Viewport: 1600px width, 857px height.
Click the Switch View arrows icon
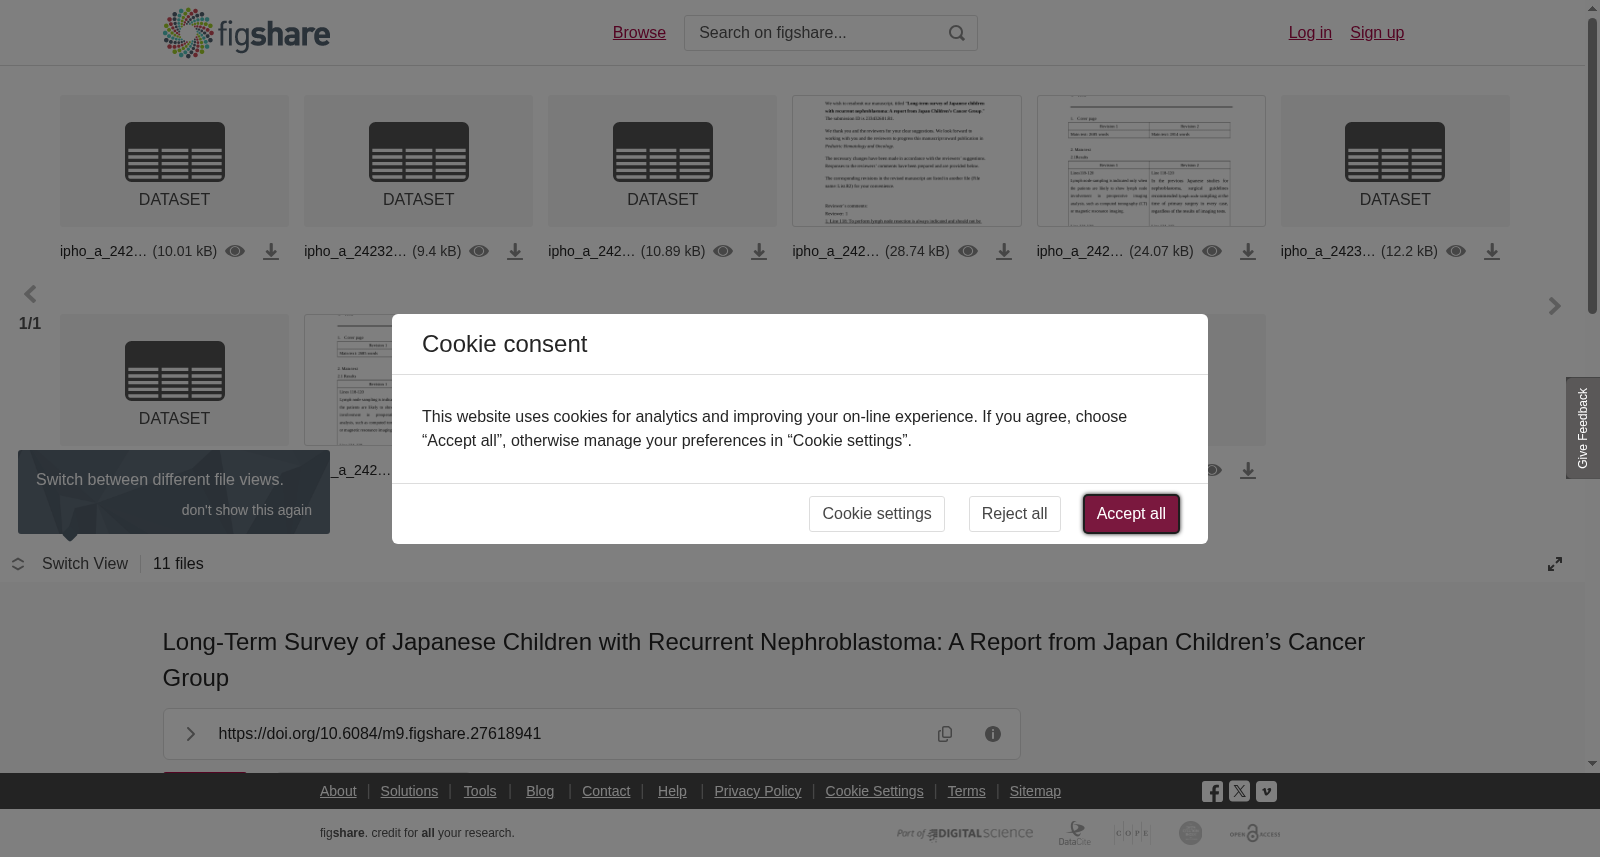coord(18,564)
